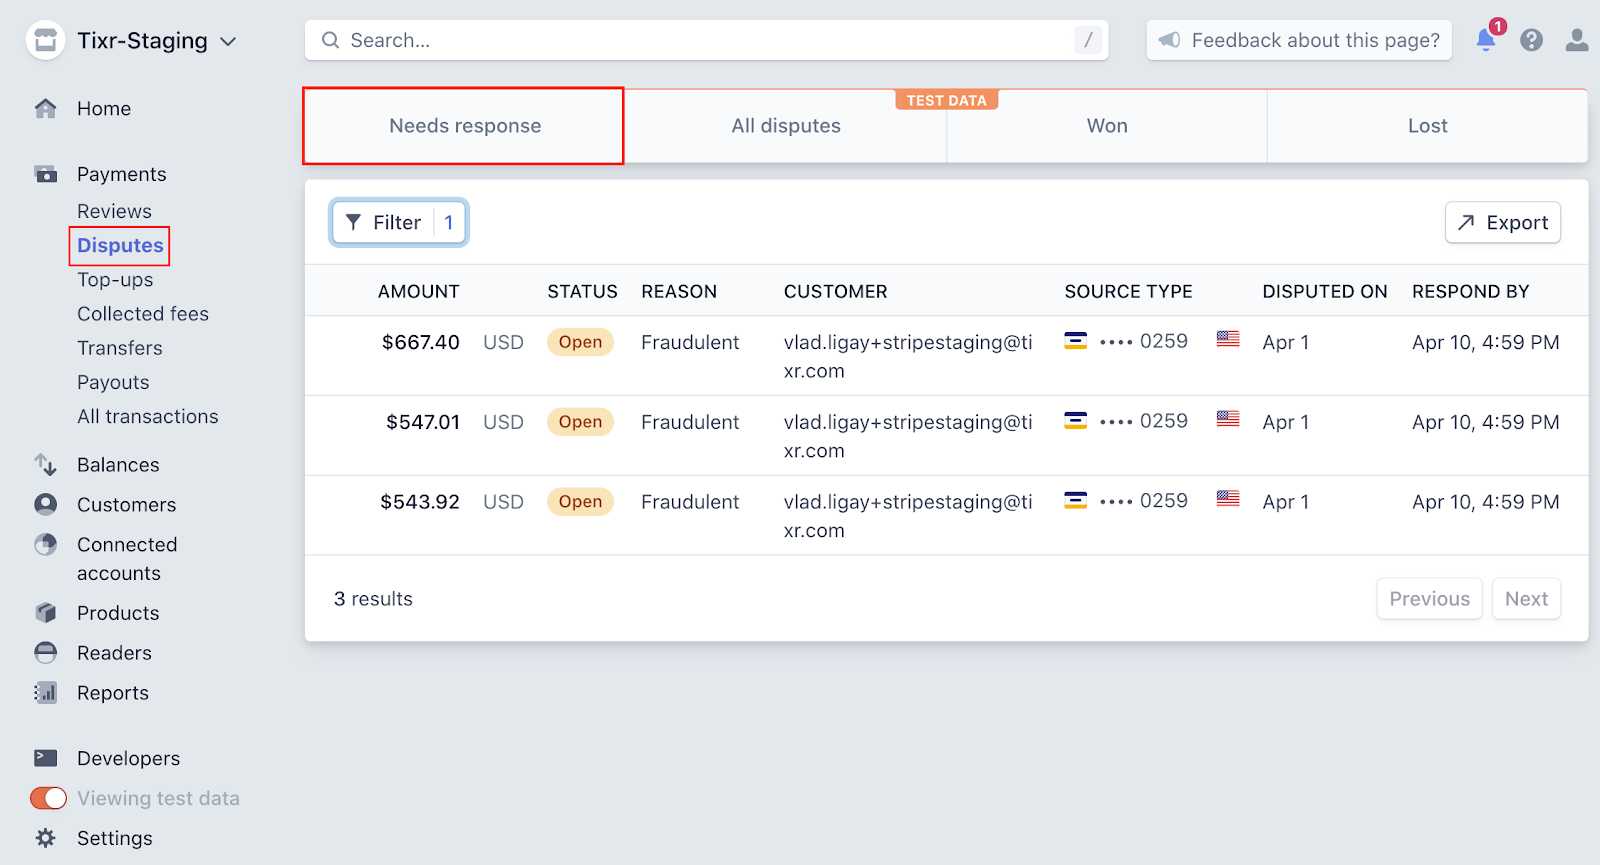Screen dimensions: 1600x865
Task: Click the Balances arrows icon
Action: (45, 464)
